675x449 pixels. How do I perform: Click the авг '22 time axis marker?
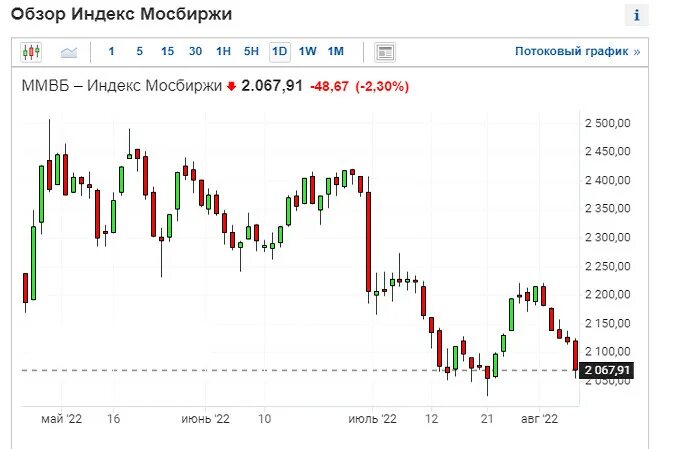tap(539, 419)
